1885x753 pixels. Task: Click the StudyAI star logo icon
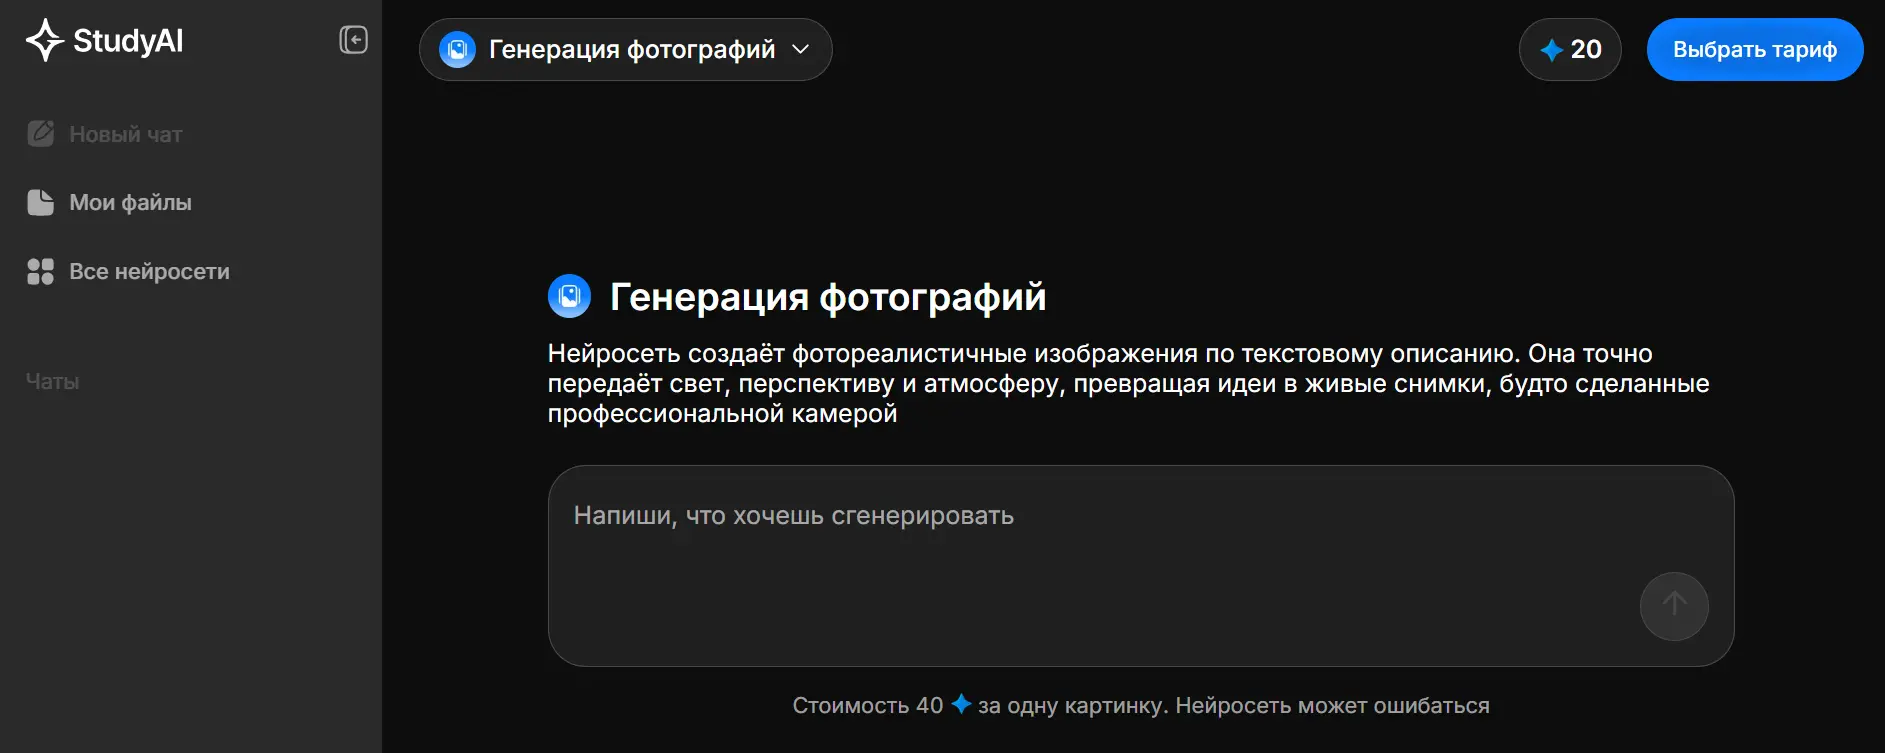click(45, 40)
